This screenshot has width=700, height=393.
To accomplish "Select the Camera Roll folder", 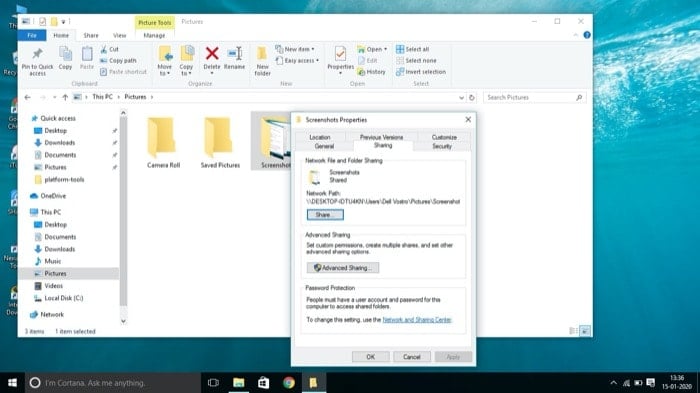I will coord(163,143).
